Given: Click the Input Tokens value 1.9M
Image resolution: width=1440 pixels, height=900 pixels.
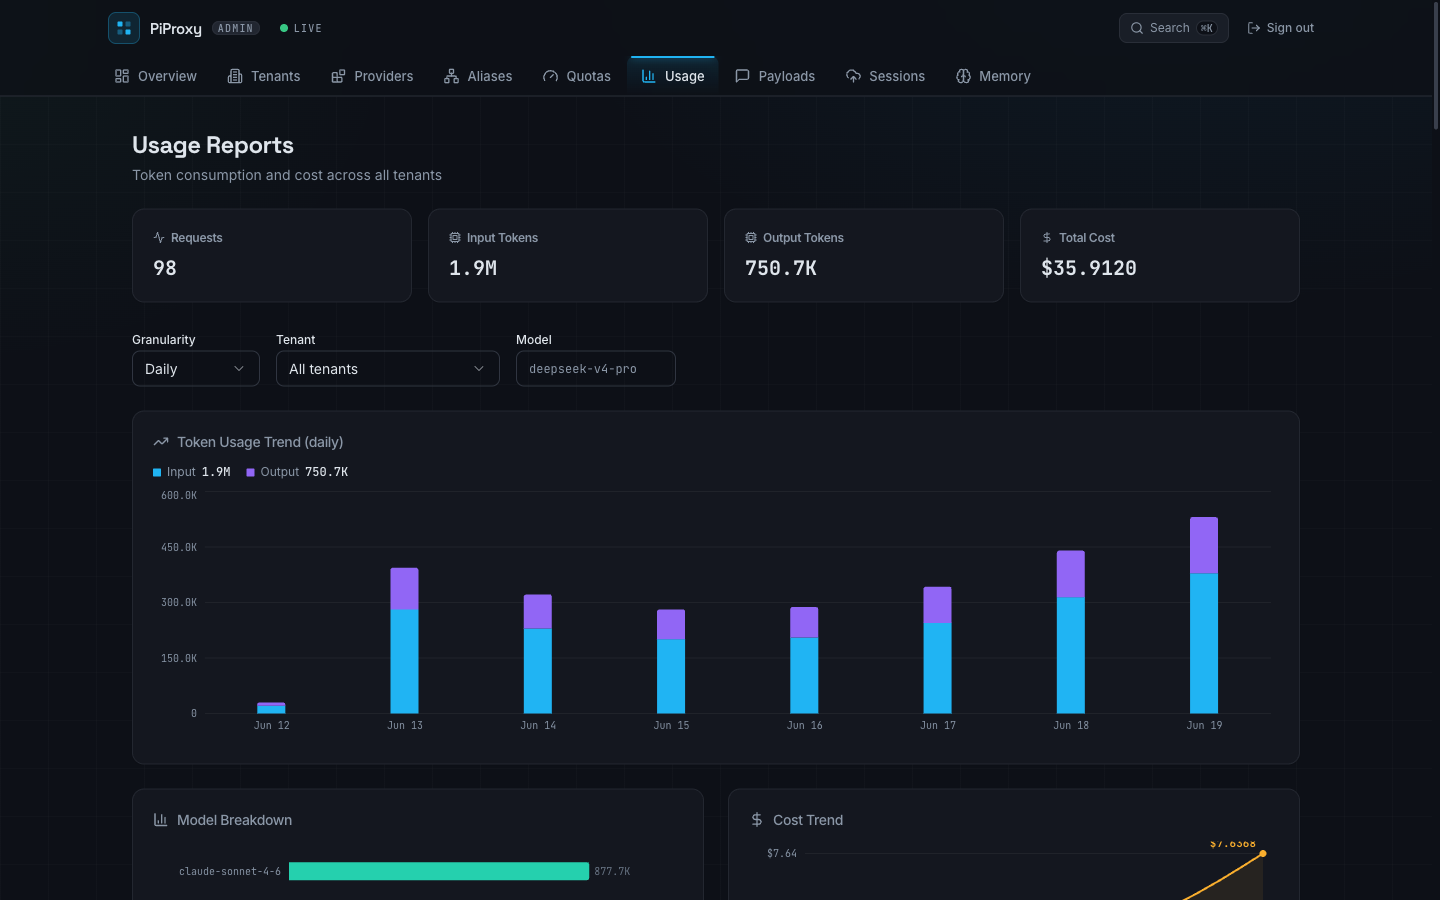Looking at the screenshot, I should [x=473, y=268].
